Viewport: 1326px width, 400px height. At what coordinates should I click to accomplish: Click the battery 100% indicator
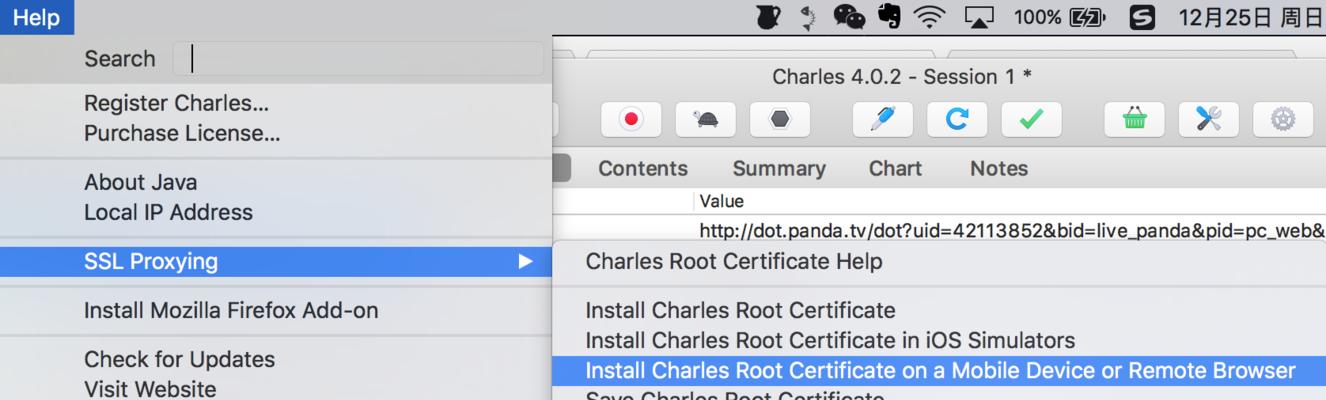click(x=1059, y=17)
